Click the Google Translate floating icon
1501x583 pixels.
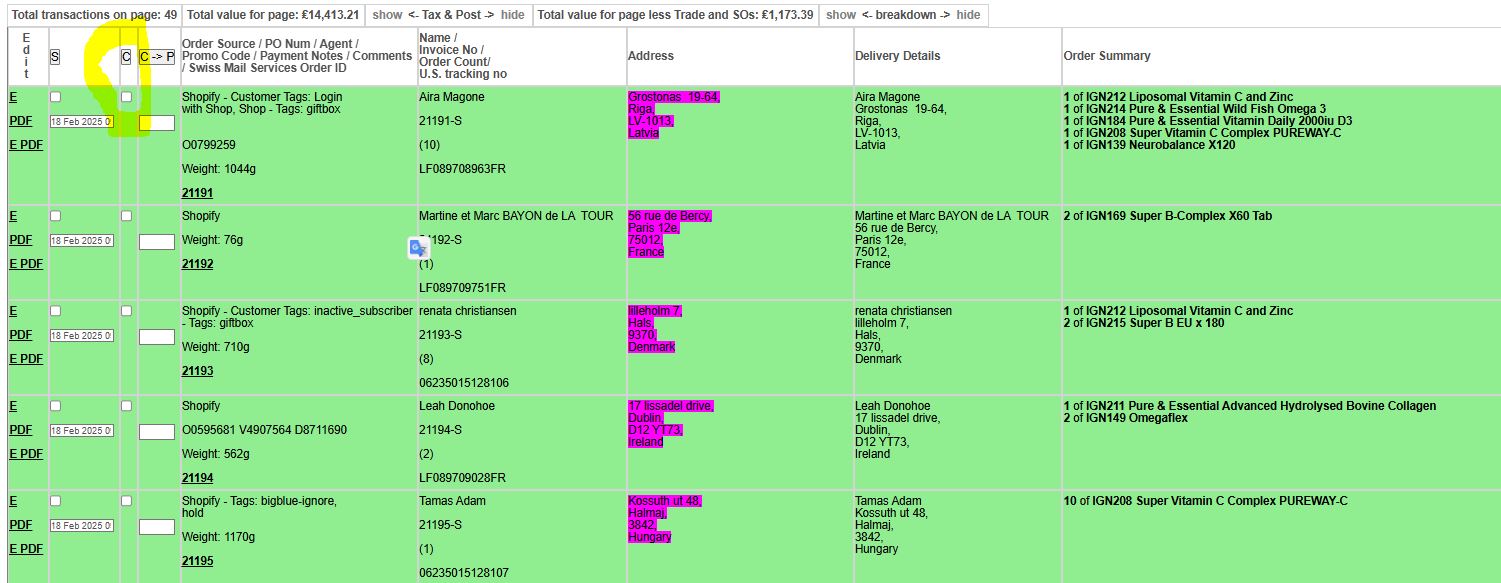(x=418, y=248)
